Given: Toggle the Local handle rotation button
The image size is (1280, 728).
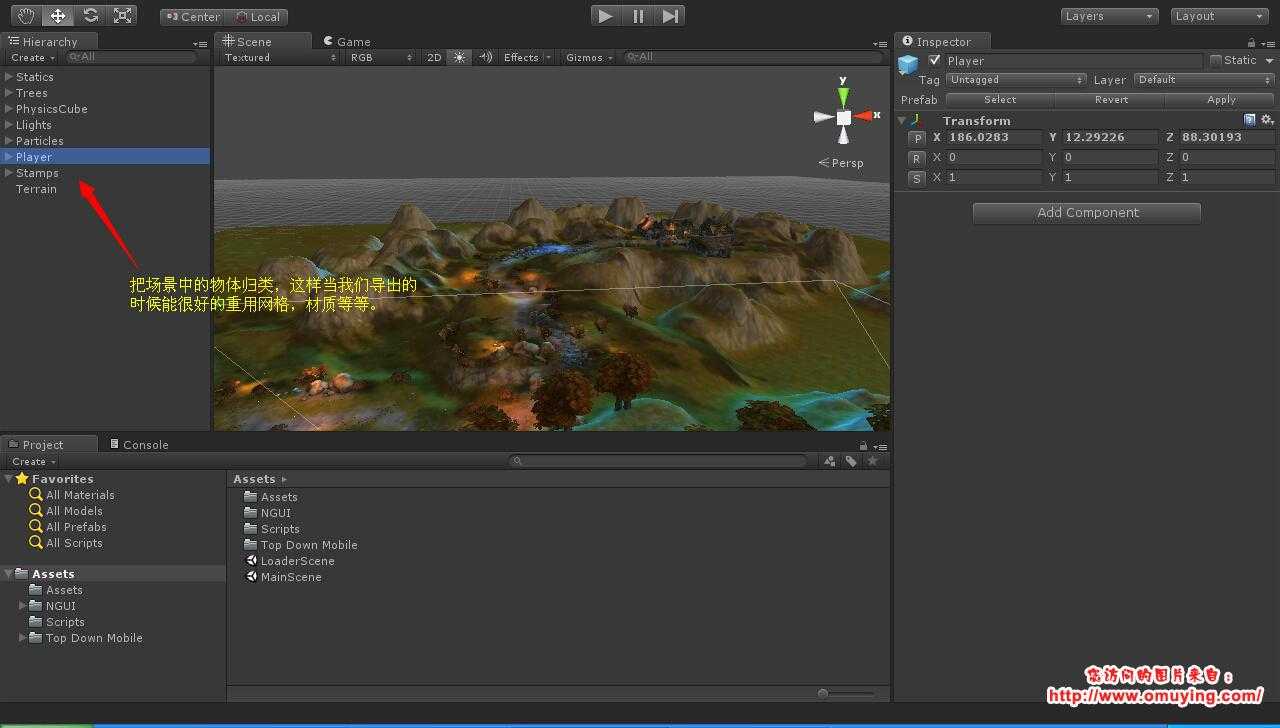Looking at the screenshot, I should [x=257, y=16].
